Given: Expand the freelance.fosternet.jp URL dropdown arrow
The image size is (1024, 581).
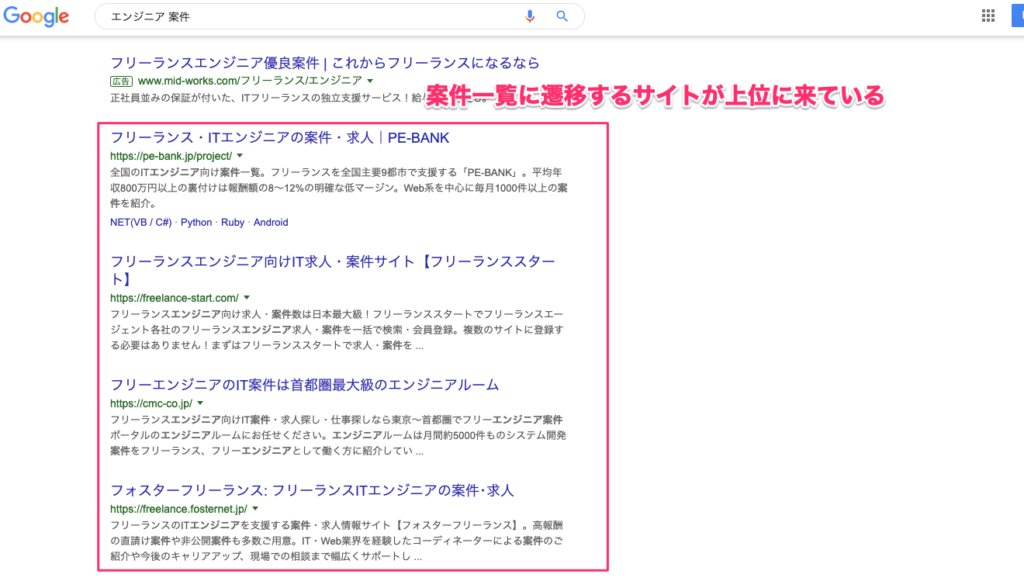Looking at the screenshot, I should pyautogui.click(x=255, y=509).
